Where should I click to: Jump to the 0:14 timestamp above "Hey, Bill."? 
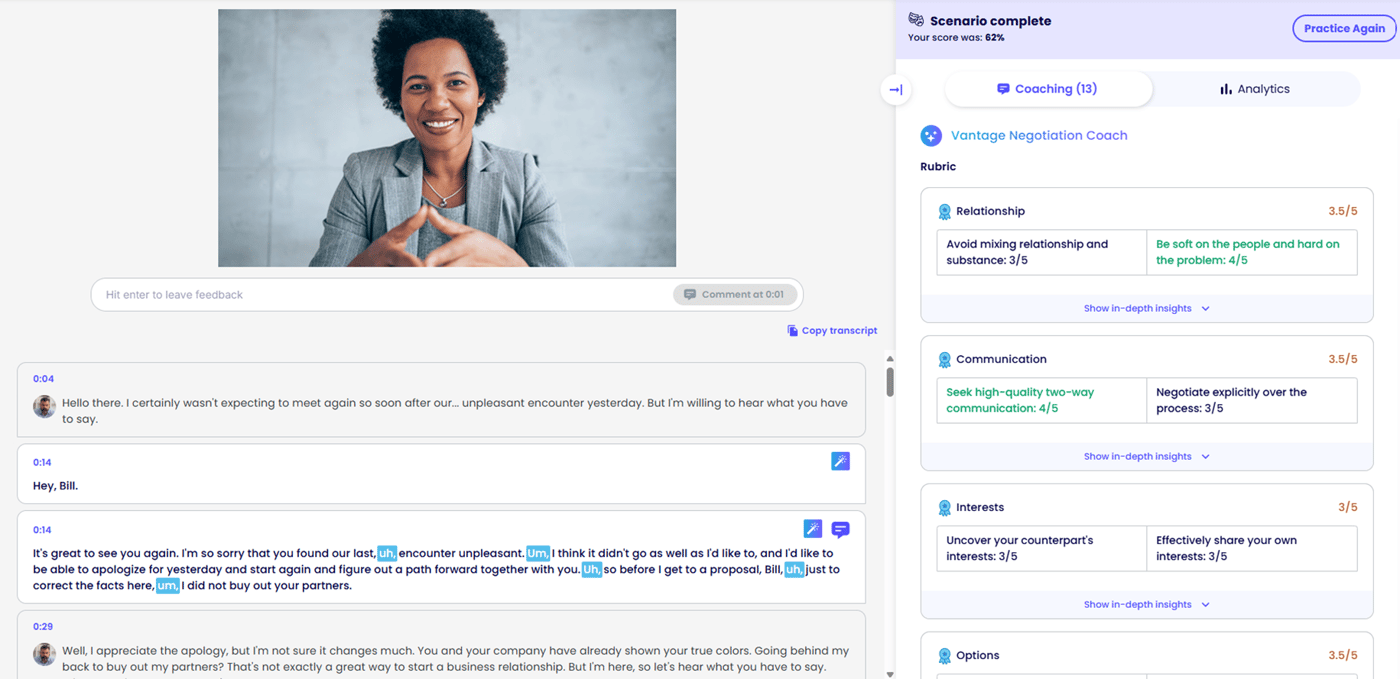point(43,463)
